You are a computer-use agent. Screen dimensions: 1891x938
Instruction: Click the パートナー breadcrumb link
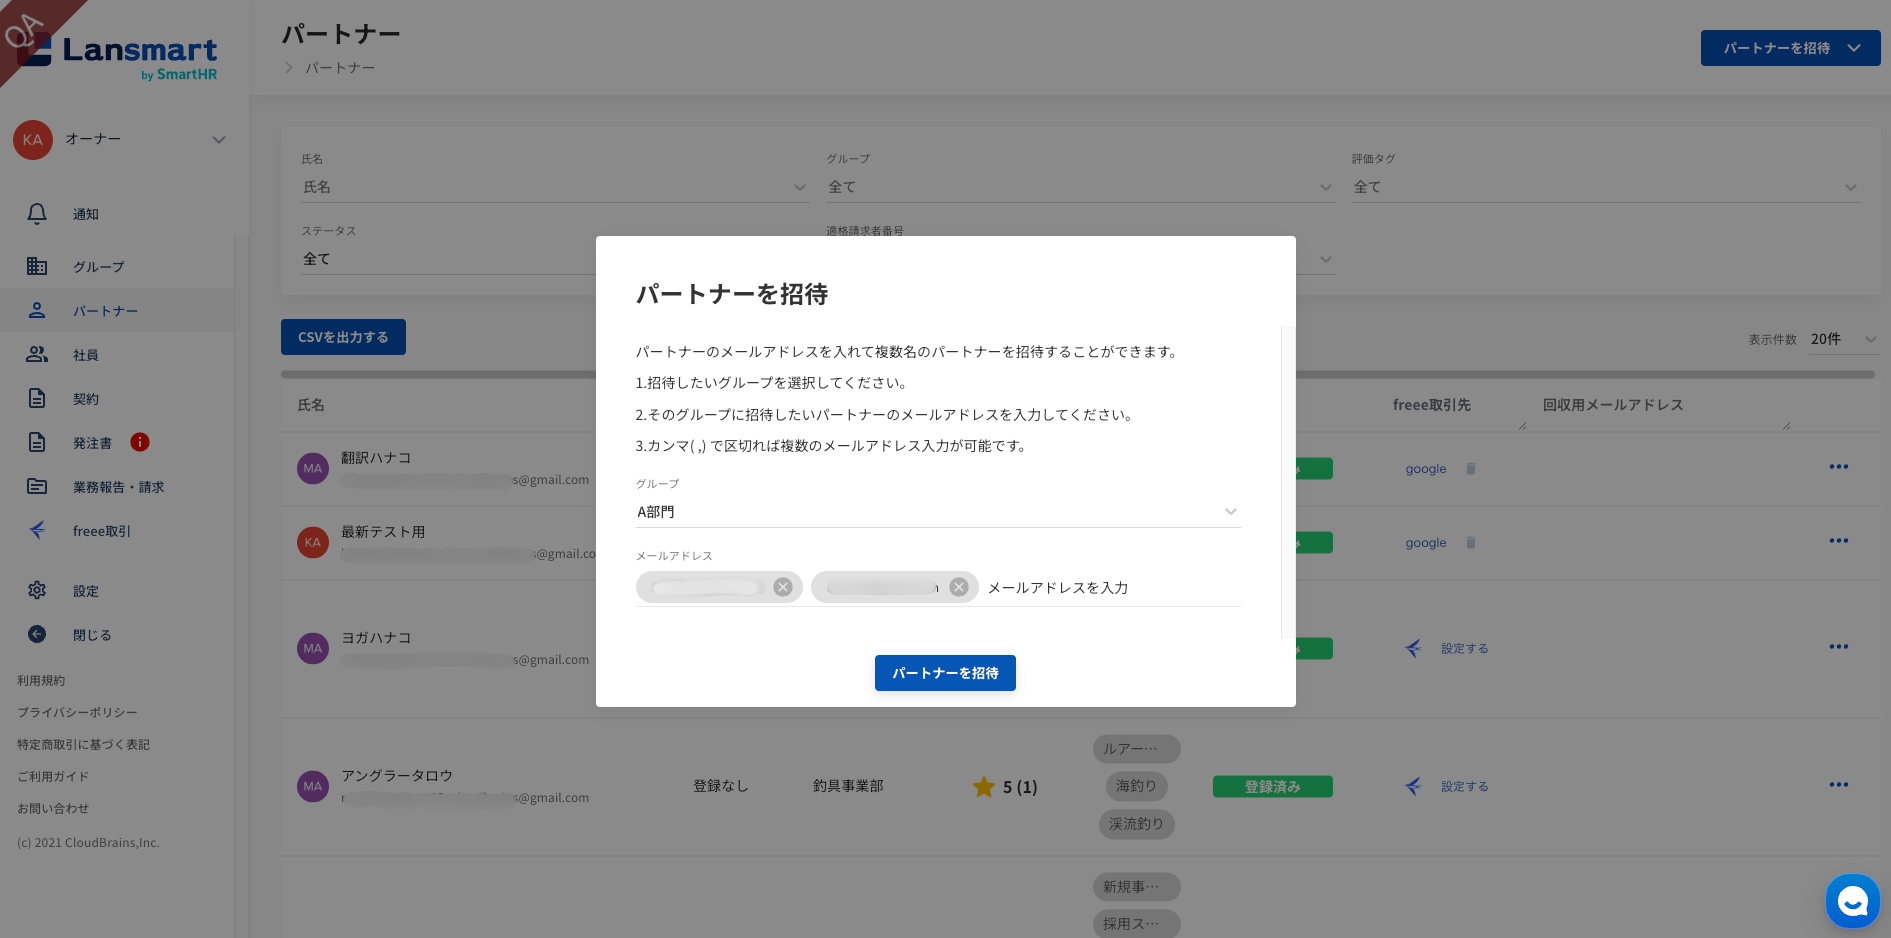340,68
